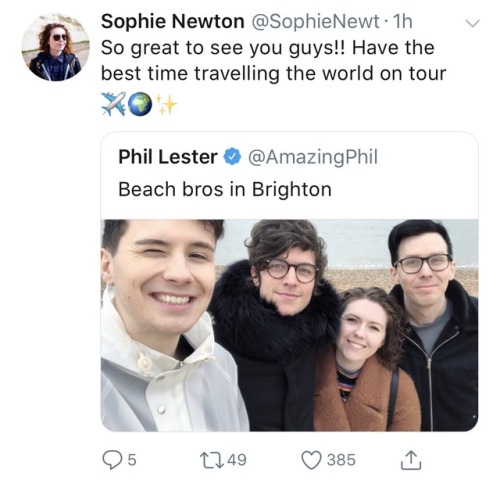View the quoted beach group photo

coord(289,325)
